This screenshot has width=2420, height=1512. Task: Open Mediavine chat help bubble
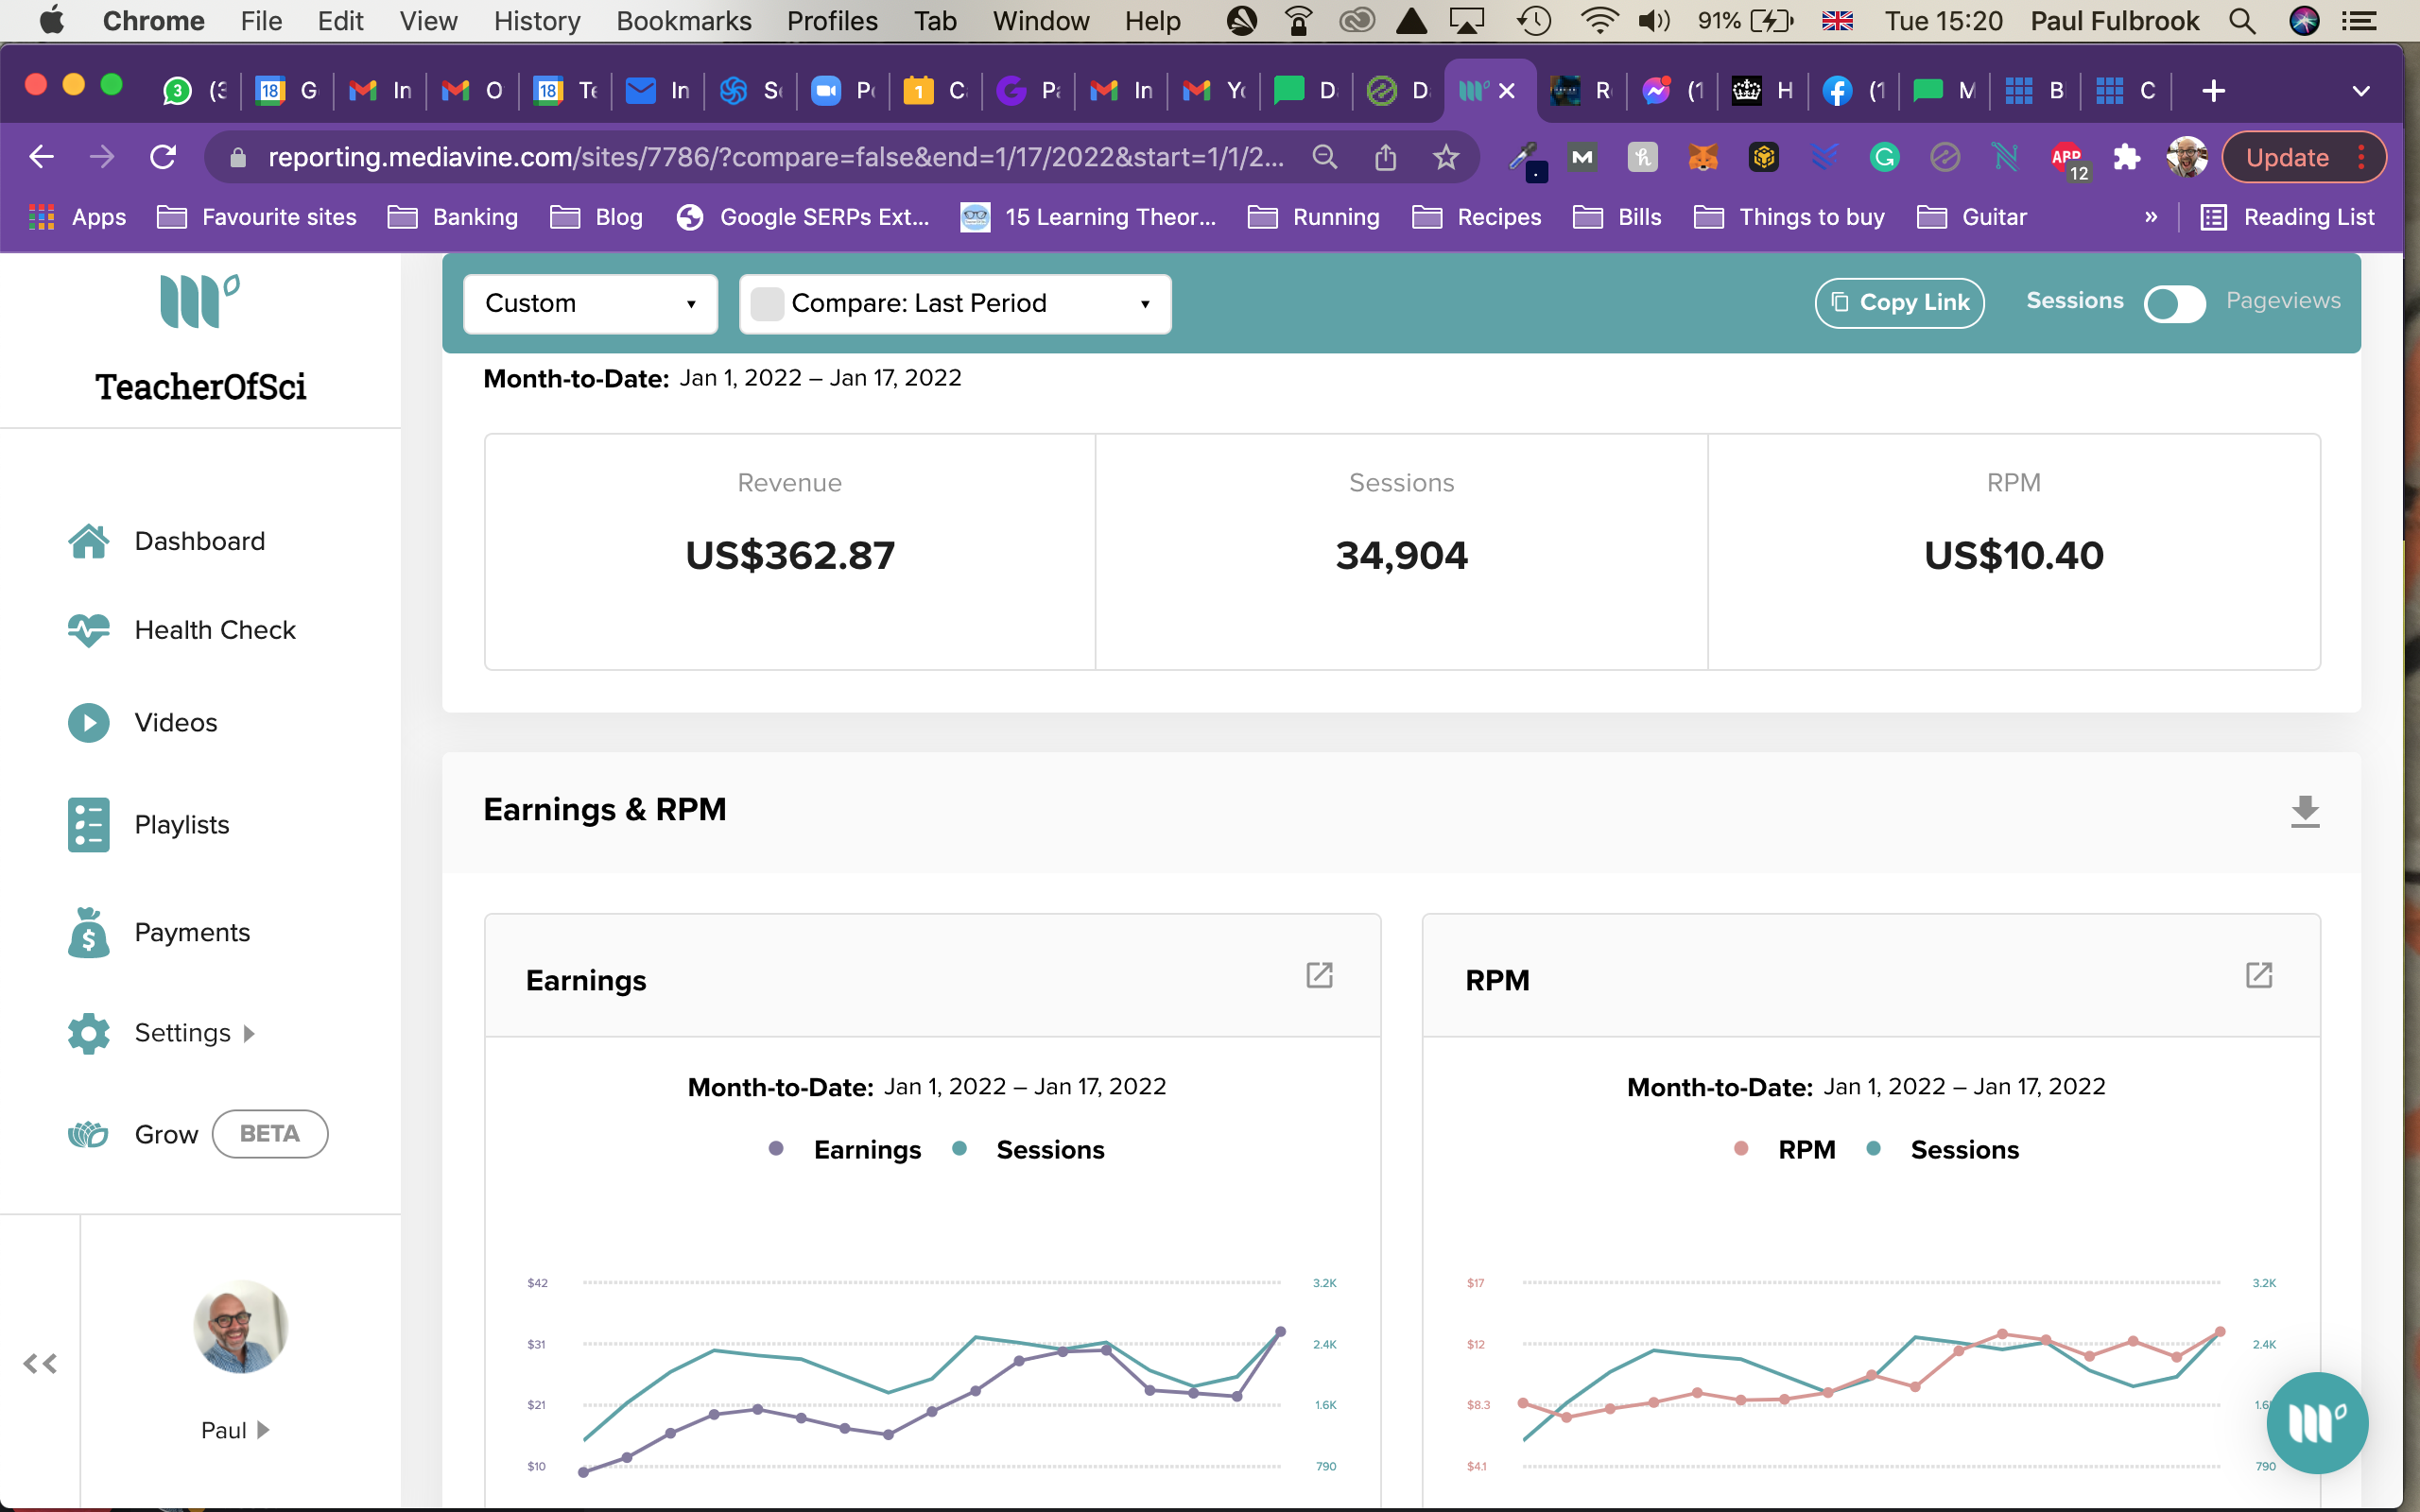point(2316,1422)
